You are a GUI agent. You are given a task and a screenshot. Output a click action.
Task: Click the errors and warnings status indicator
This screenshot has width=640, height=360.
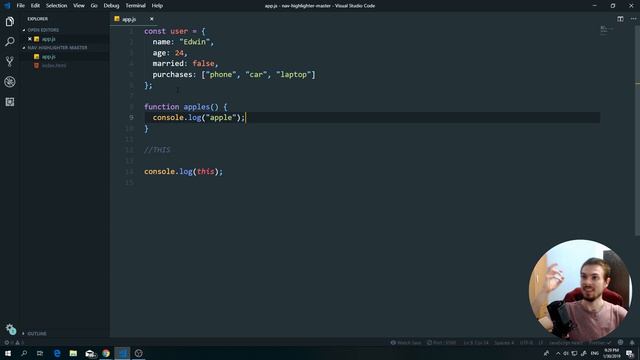[x=13, y=343]
